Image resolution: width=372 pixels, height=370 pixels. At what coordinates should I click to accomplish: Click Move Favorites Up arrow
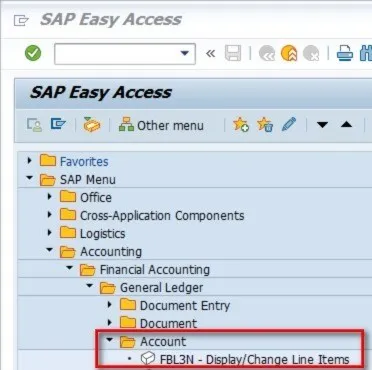347,125
